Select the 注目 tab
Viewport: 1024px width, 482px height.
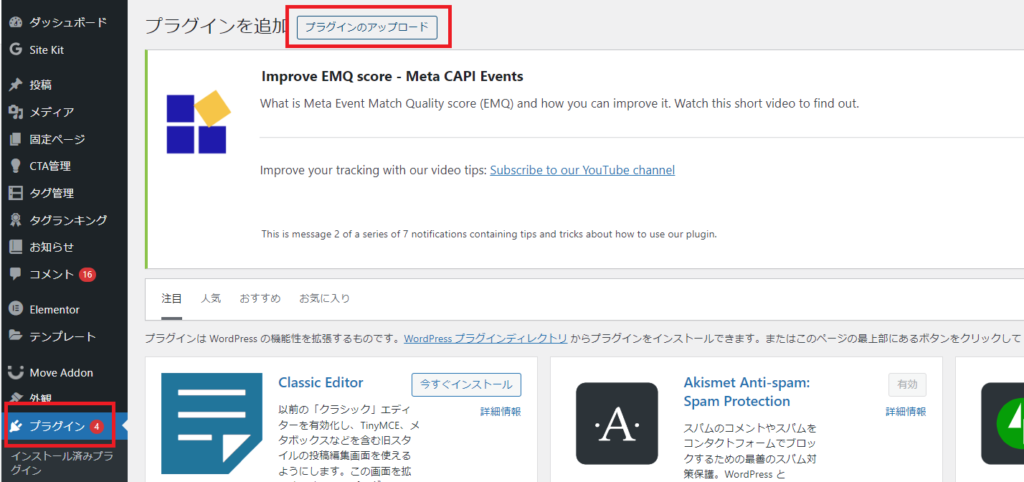172,298
